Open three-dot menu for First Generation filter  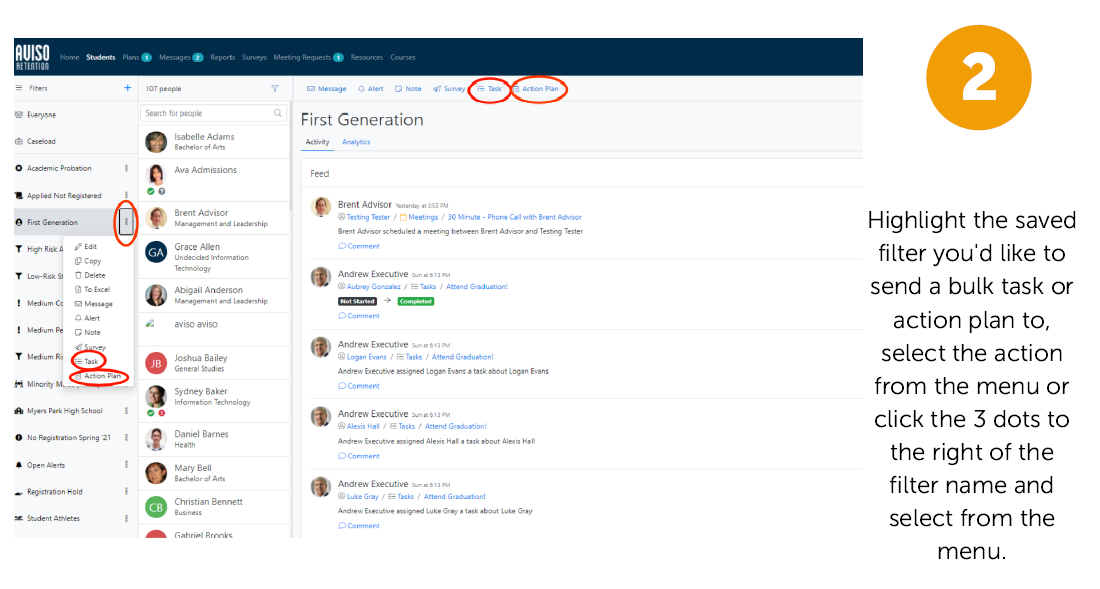126,222
